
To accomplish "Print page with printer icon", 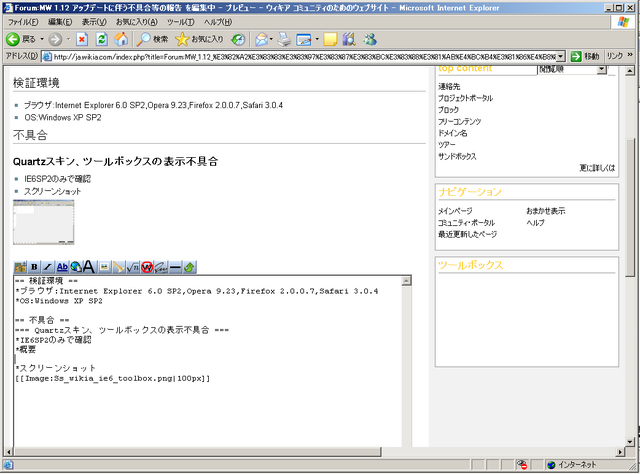I will (284, 39).
